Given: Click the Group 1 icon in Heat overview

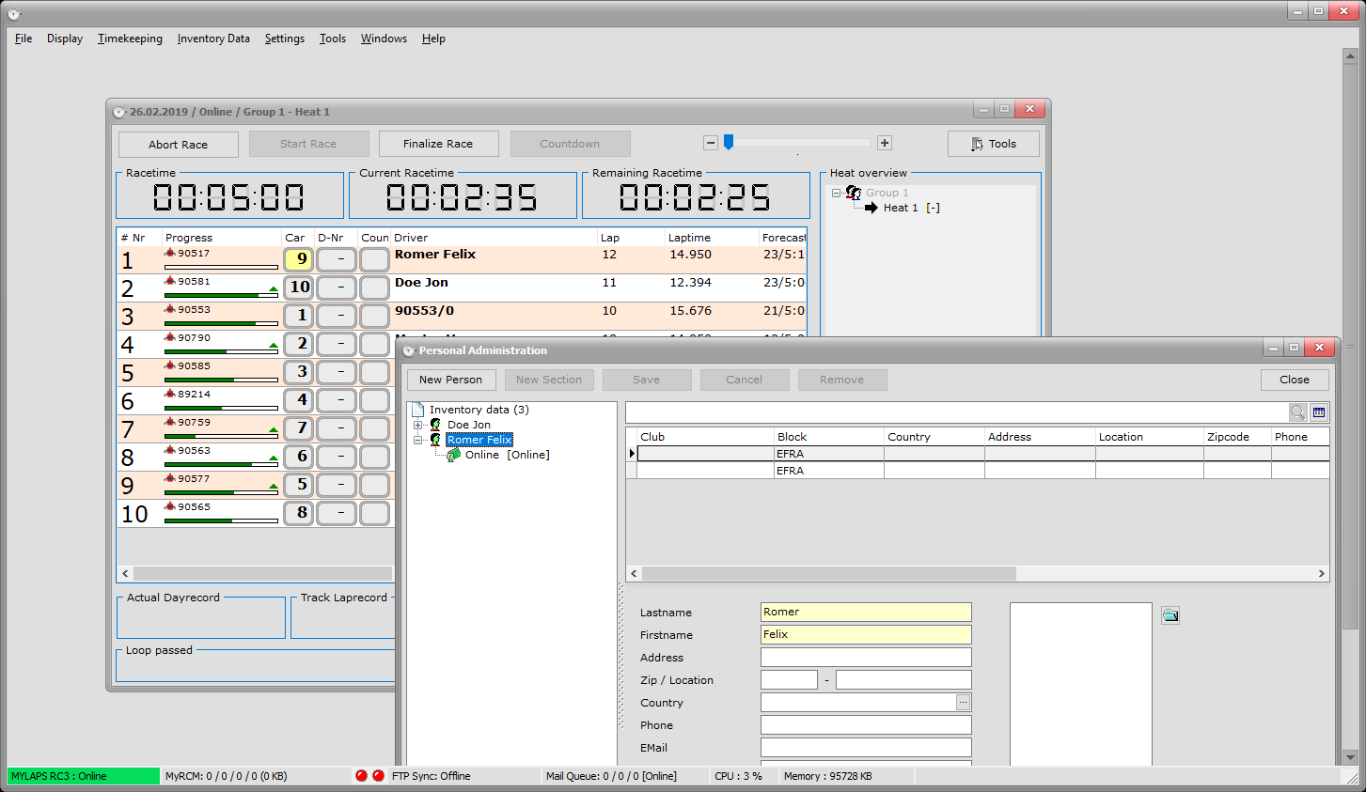Looking at the screenshot, I should point(853,193).
